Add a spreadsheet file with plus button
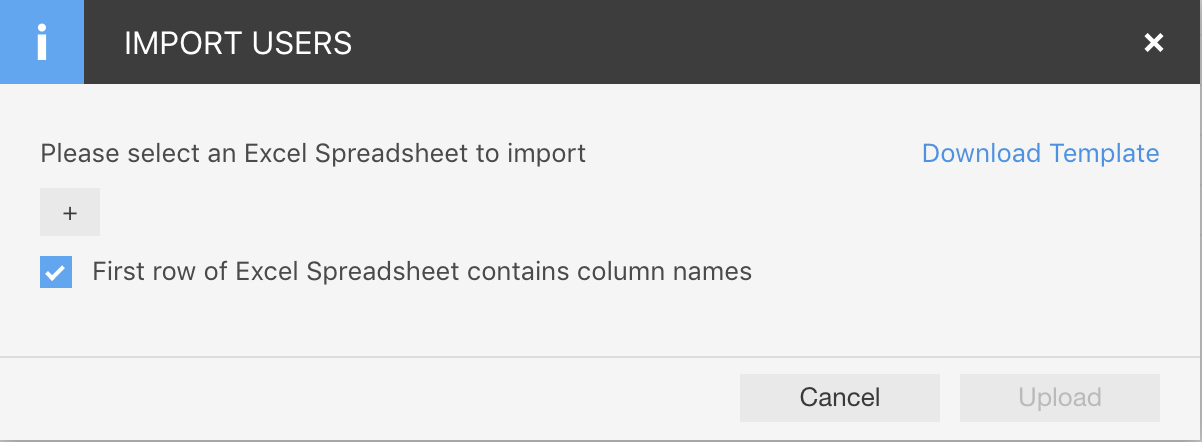Viewport: 1202px width, 442px height. [70, 212]
